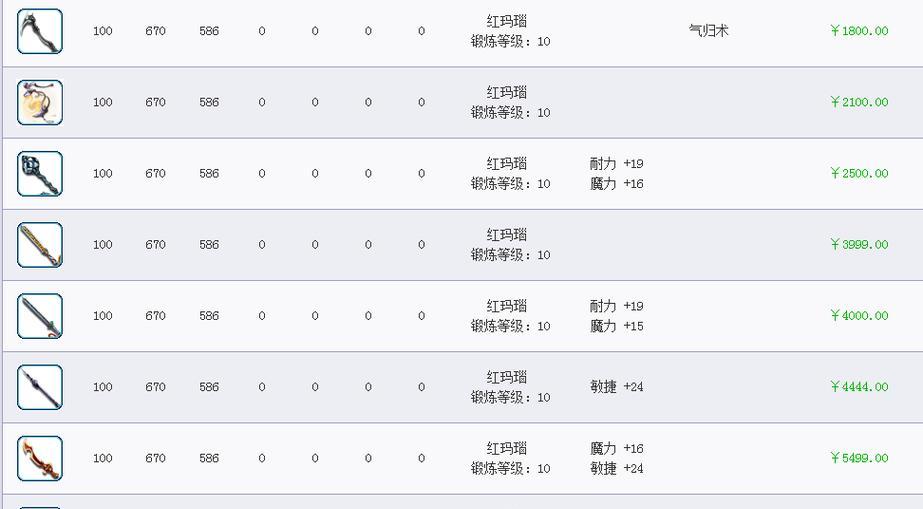Click the 气归术 skill text
Screen dimensions: 923x509
click(709, 31)
